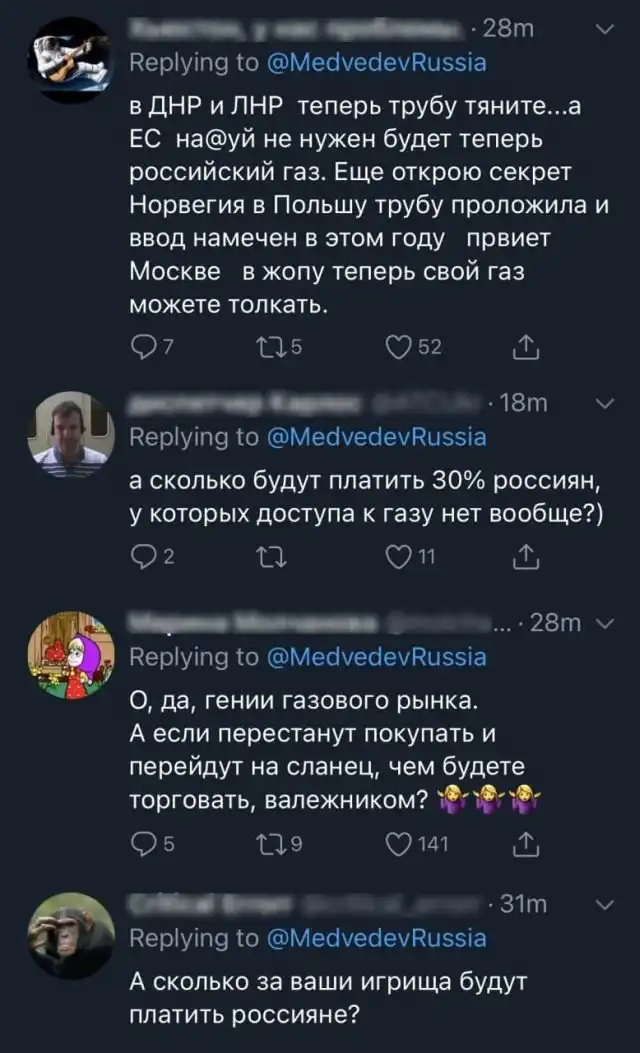This screenshot has height=1053, width=640.
Task: Expand the menu chevron on the 18m tweet
Action: pyautogui.click(x=603, y=403)
